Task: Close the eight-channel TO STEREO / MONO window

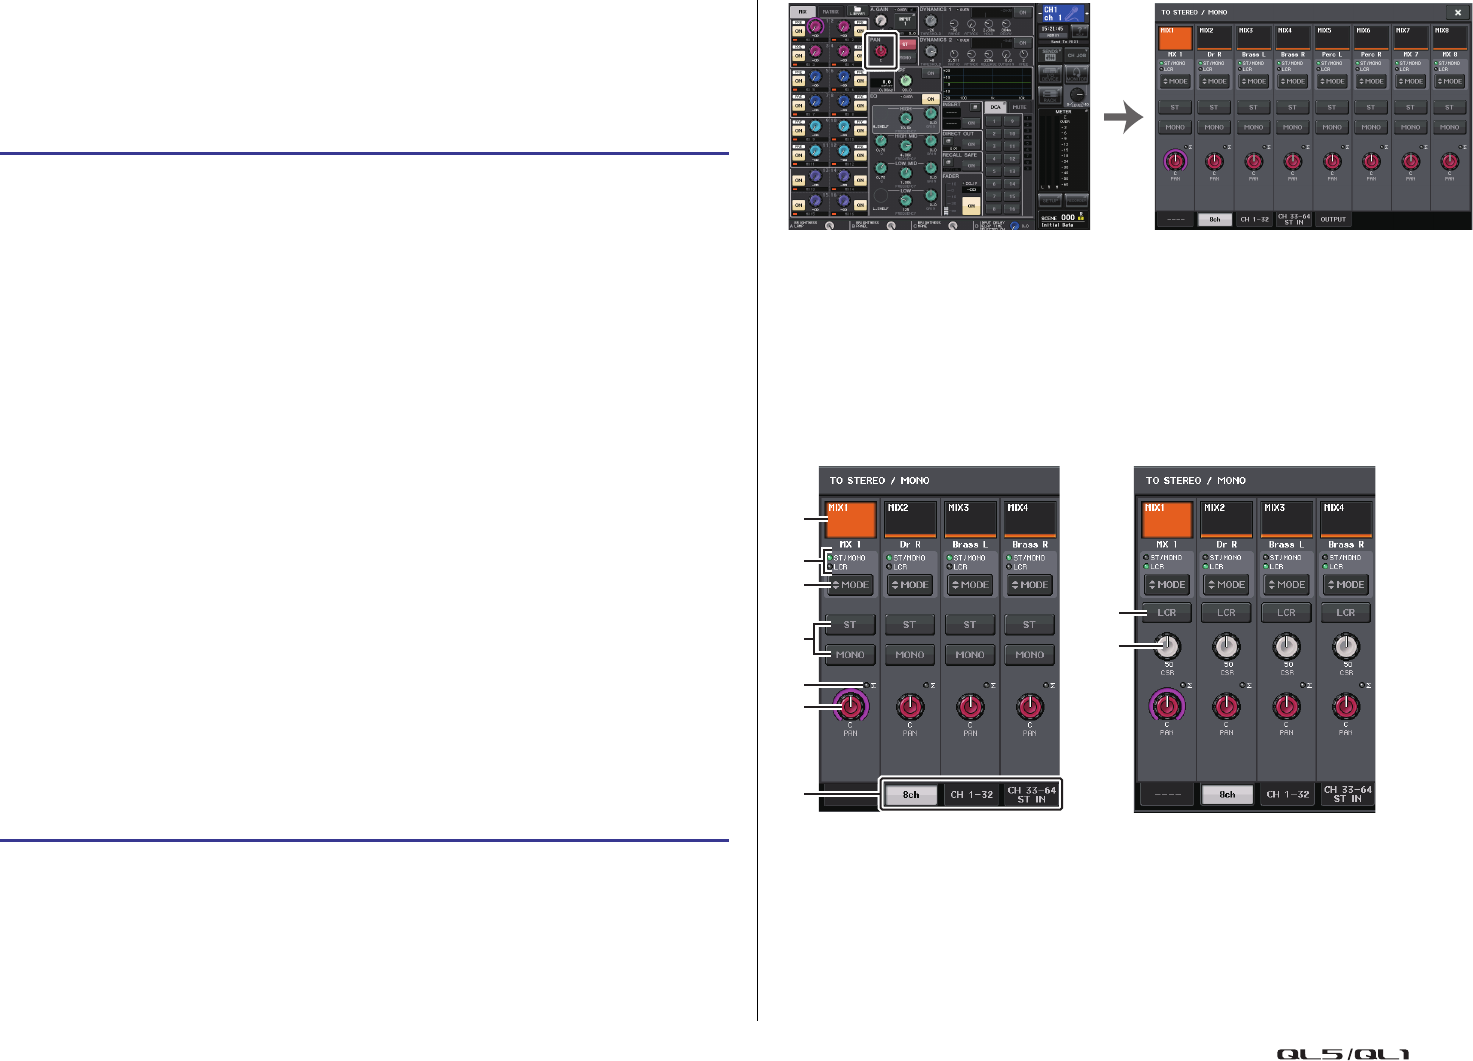Action: 1458,12
